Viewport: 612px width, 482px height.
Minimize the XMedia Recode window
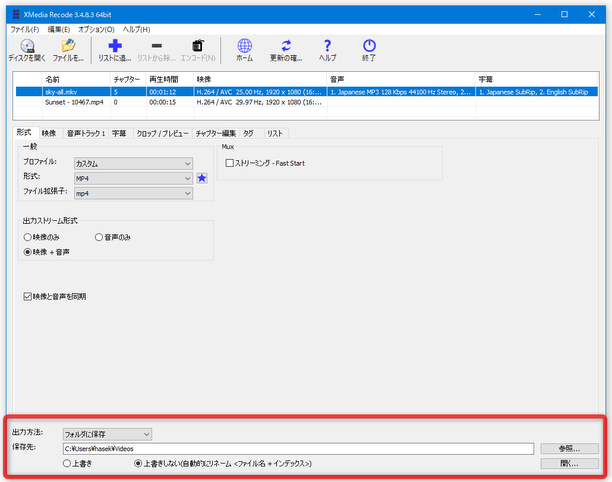(538, 14)
